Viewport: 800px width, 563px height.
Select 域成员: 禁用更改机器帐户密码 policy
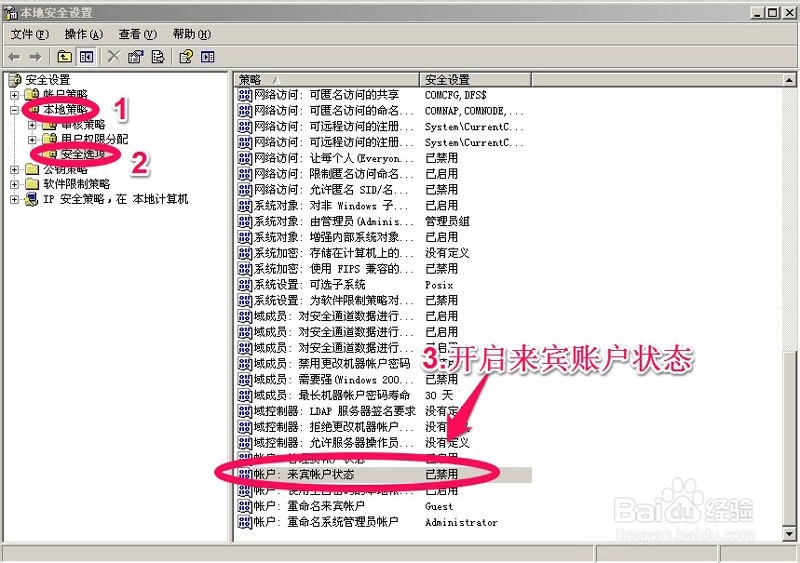tap(332, 364)
